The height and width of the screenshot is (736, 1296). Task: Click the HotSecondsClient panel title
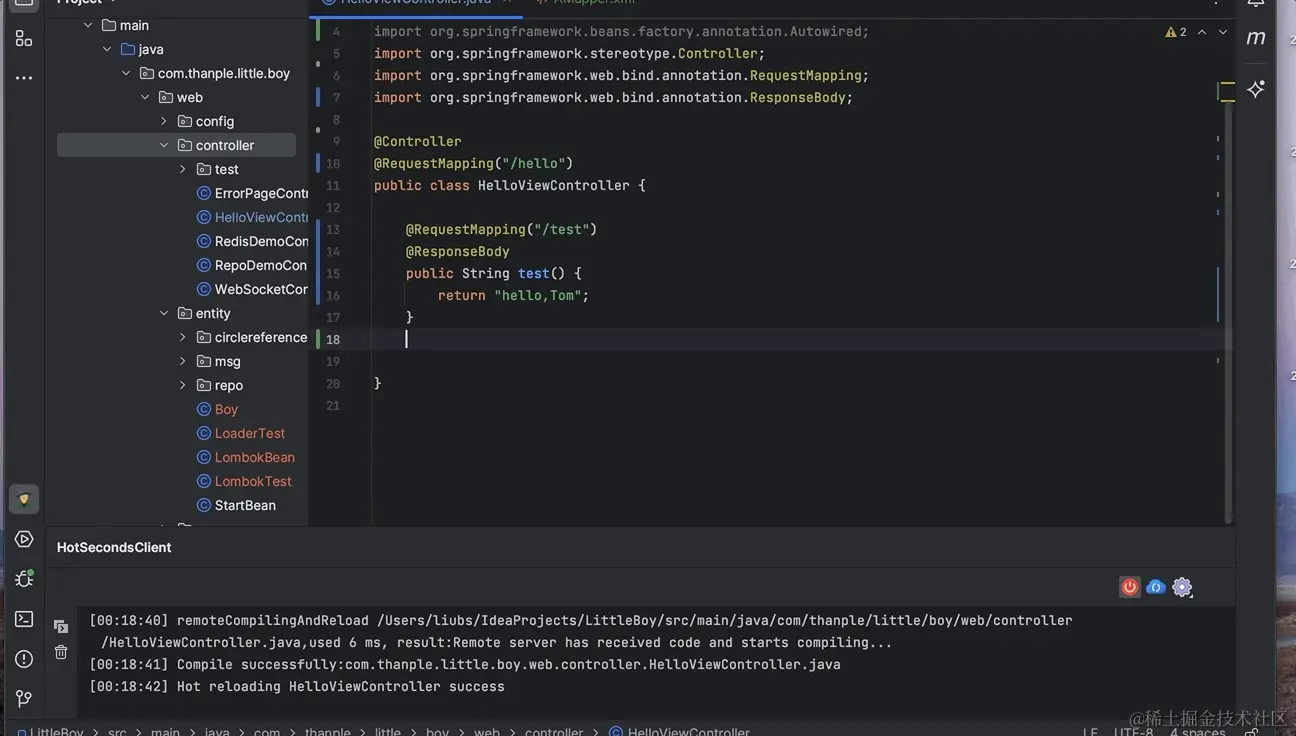click(114, 547)
